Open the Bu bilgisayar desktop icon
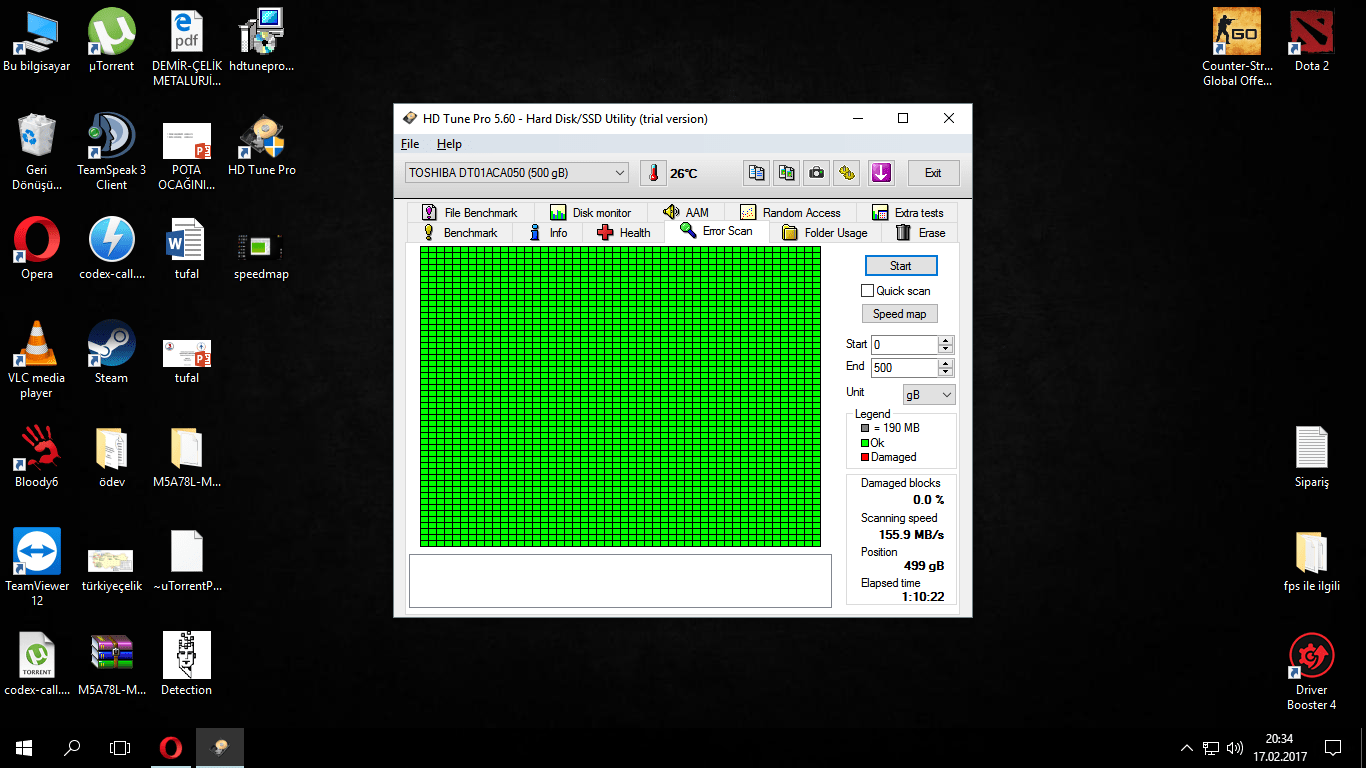The width and height of the screenshot is (1366, 768). pos(37,41)
